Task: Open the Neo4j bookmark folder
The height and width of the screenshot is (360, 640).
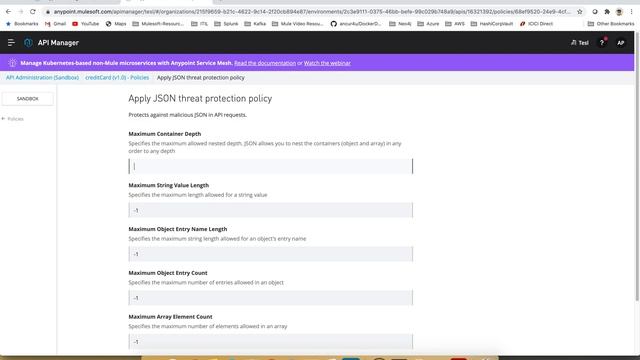Action: (400, 24)
